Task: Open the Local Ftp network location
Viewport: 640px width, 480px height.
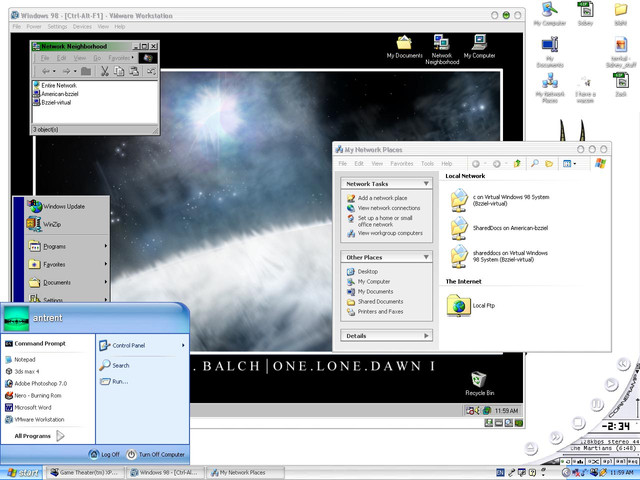Action: [460, 305]
